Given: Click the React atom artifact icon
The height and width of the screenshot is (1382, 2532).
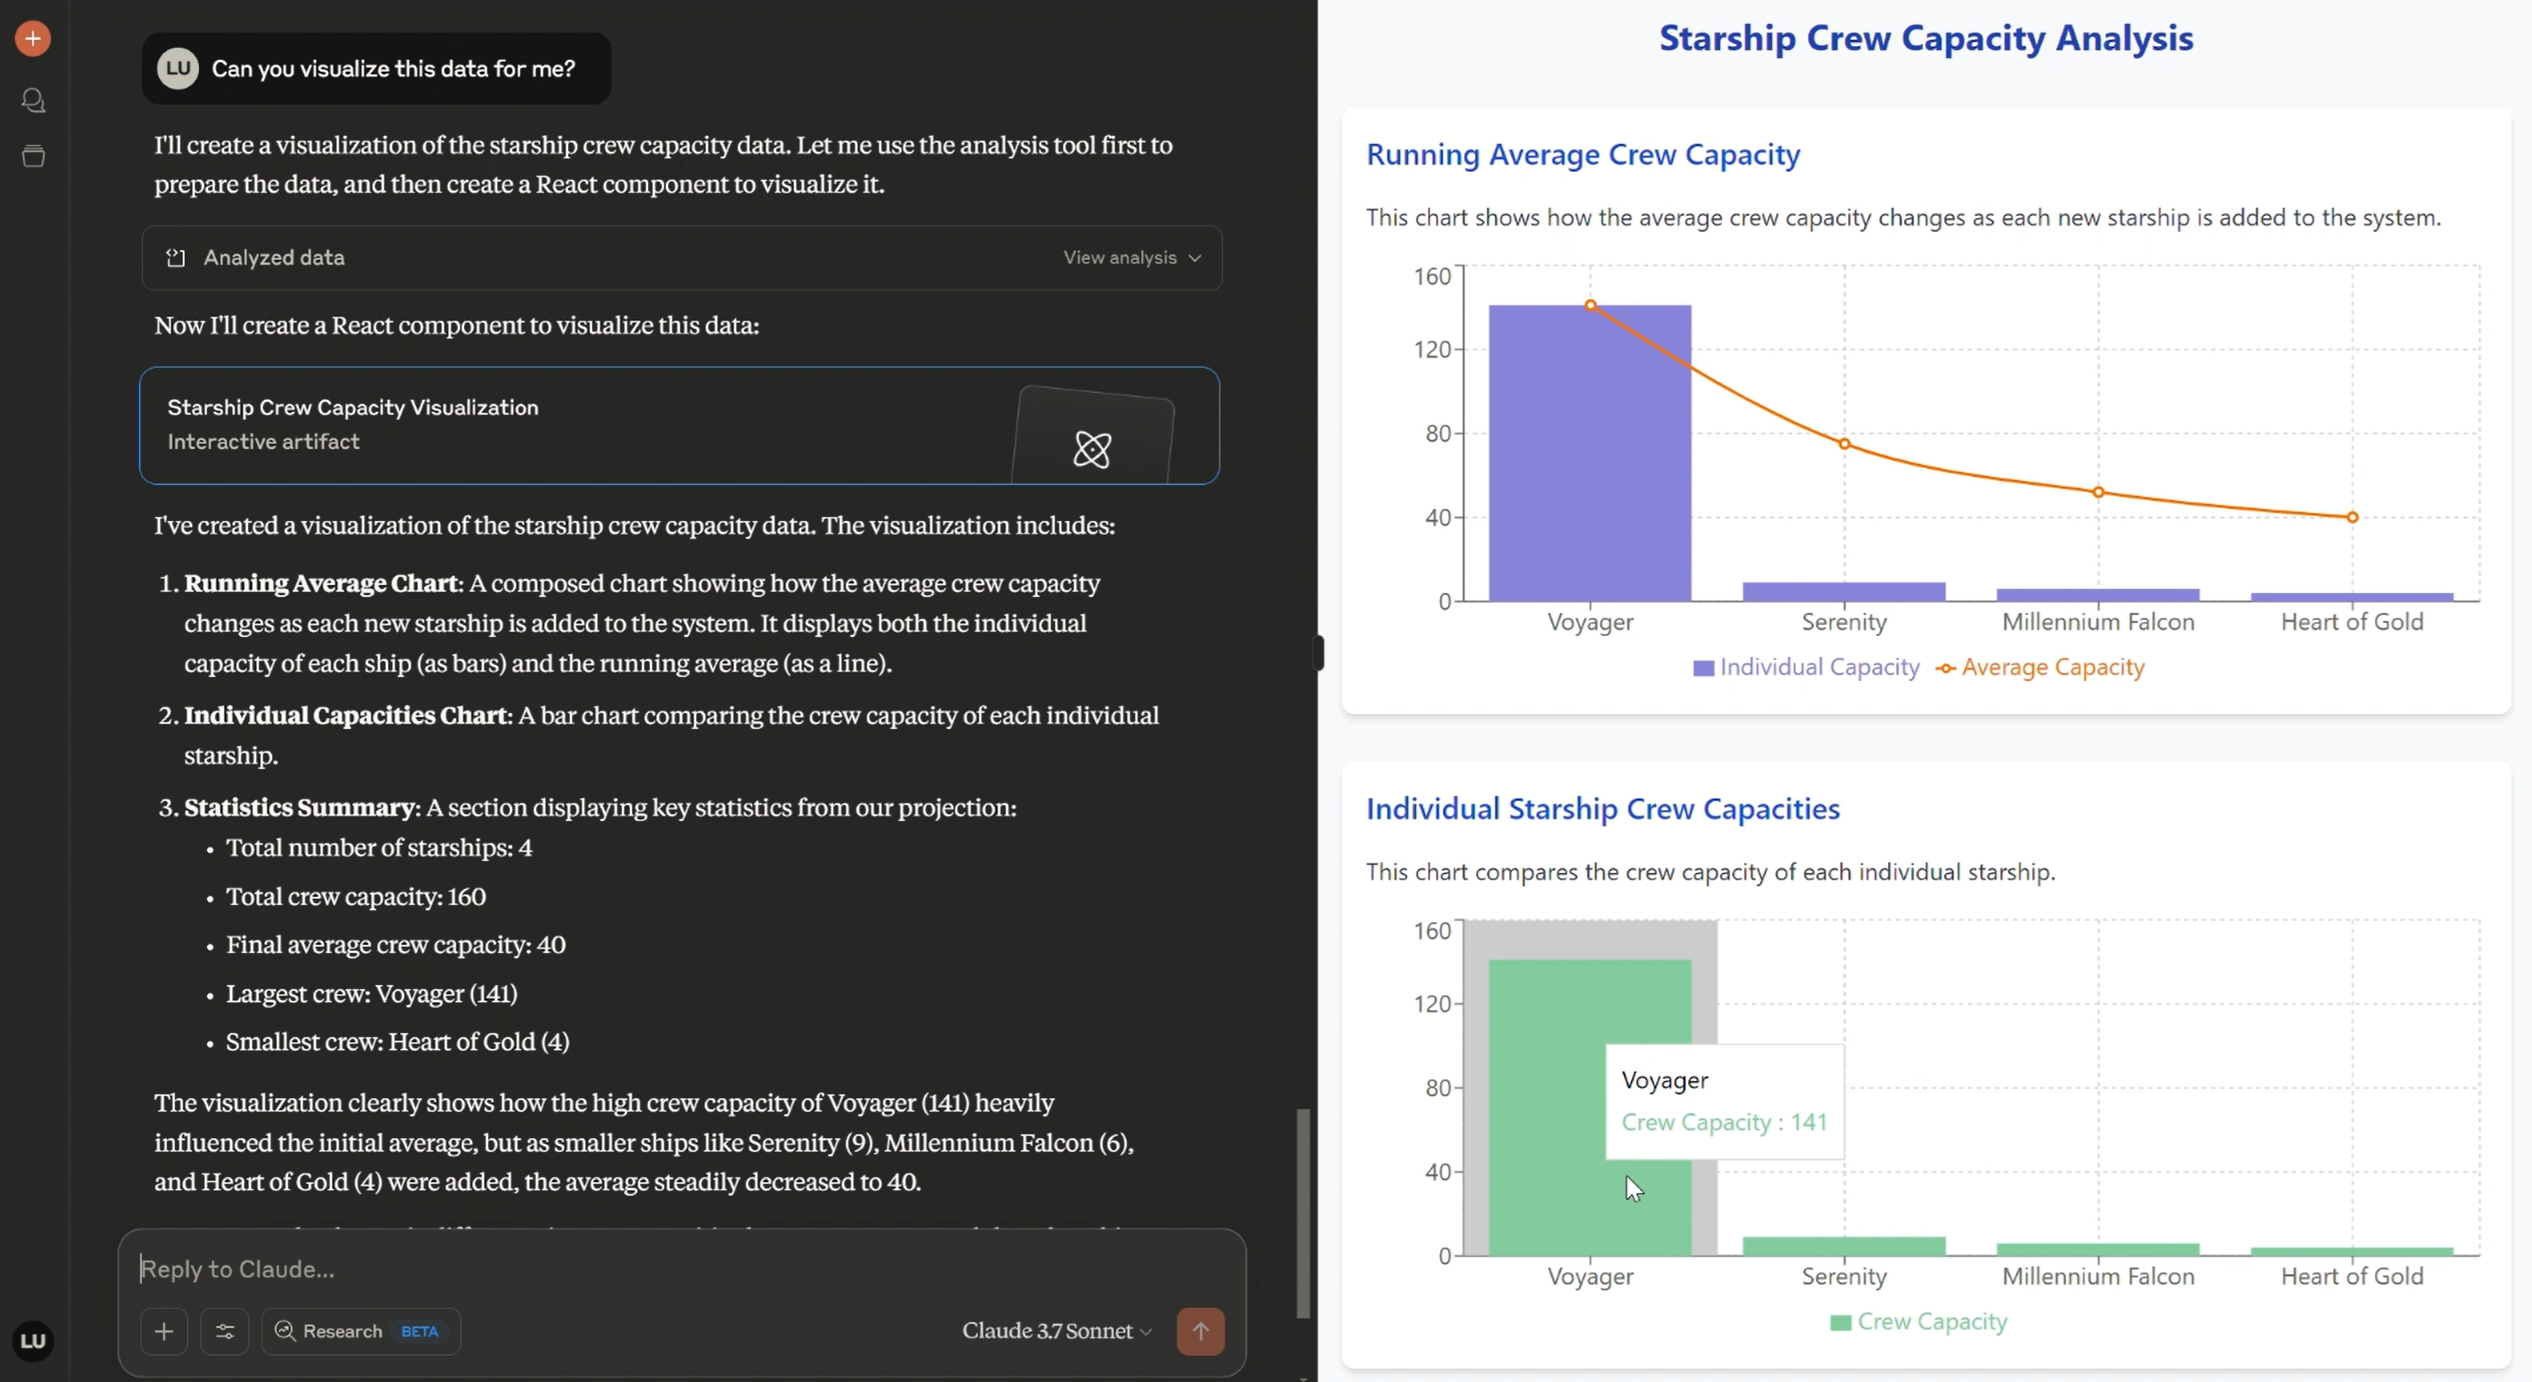Looking at the screenshot, I should coord(1092,449).
